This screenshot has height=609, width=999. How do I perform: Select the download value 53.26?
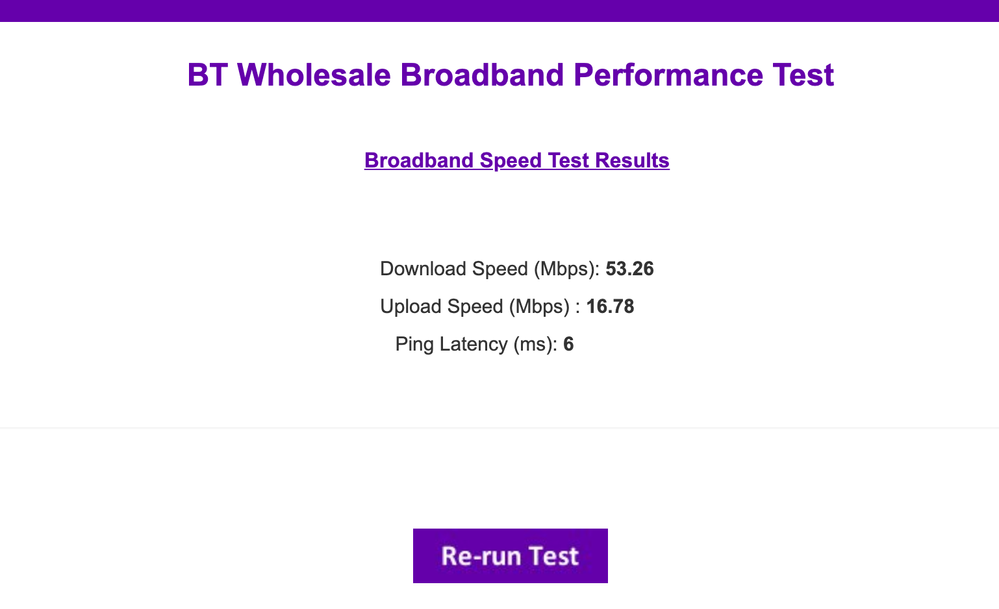630,269
